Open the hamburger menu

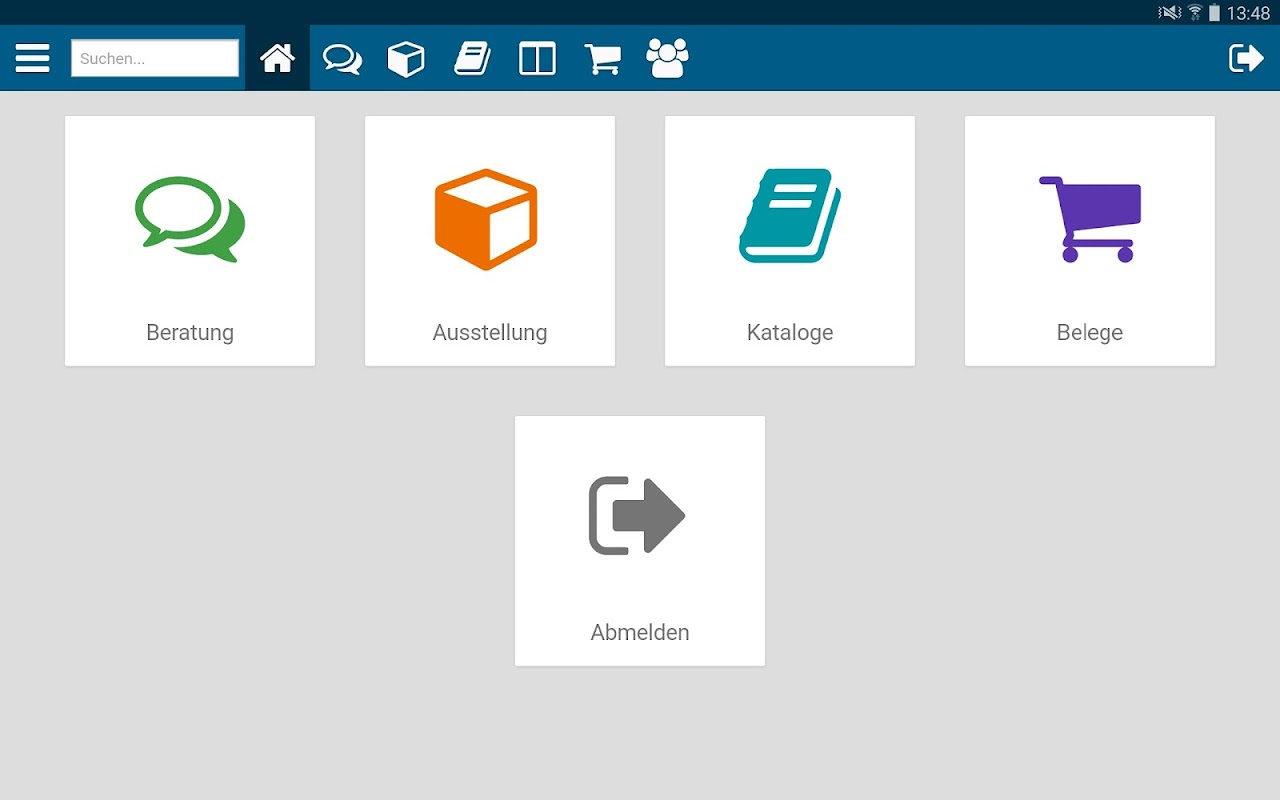tap(32, 58)
